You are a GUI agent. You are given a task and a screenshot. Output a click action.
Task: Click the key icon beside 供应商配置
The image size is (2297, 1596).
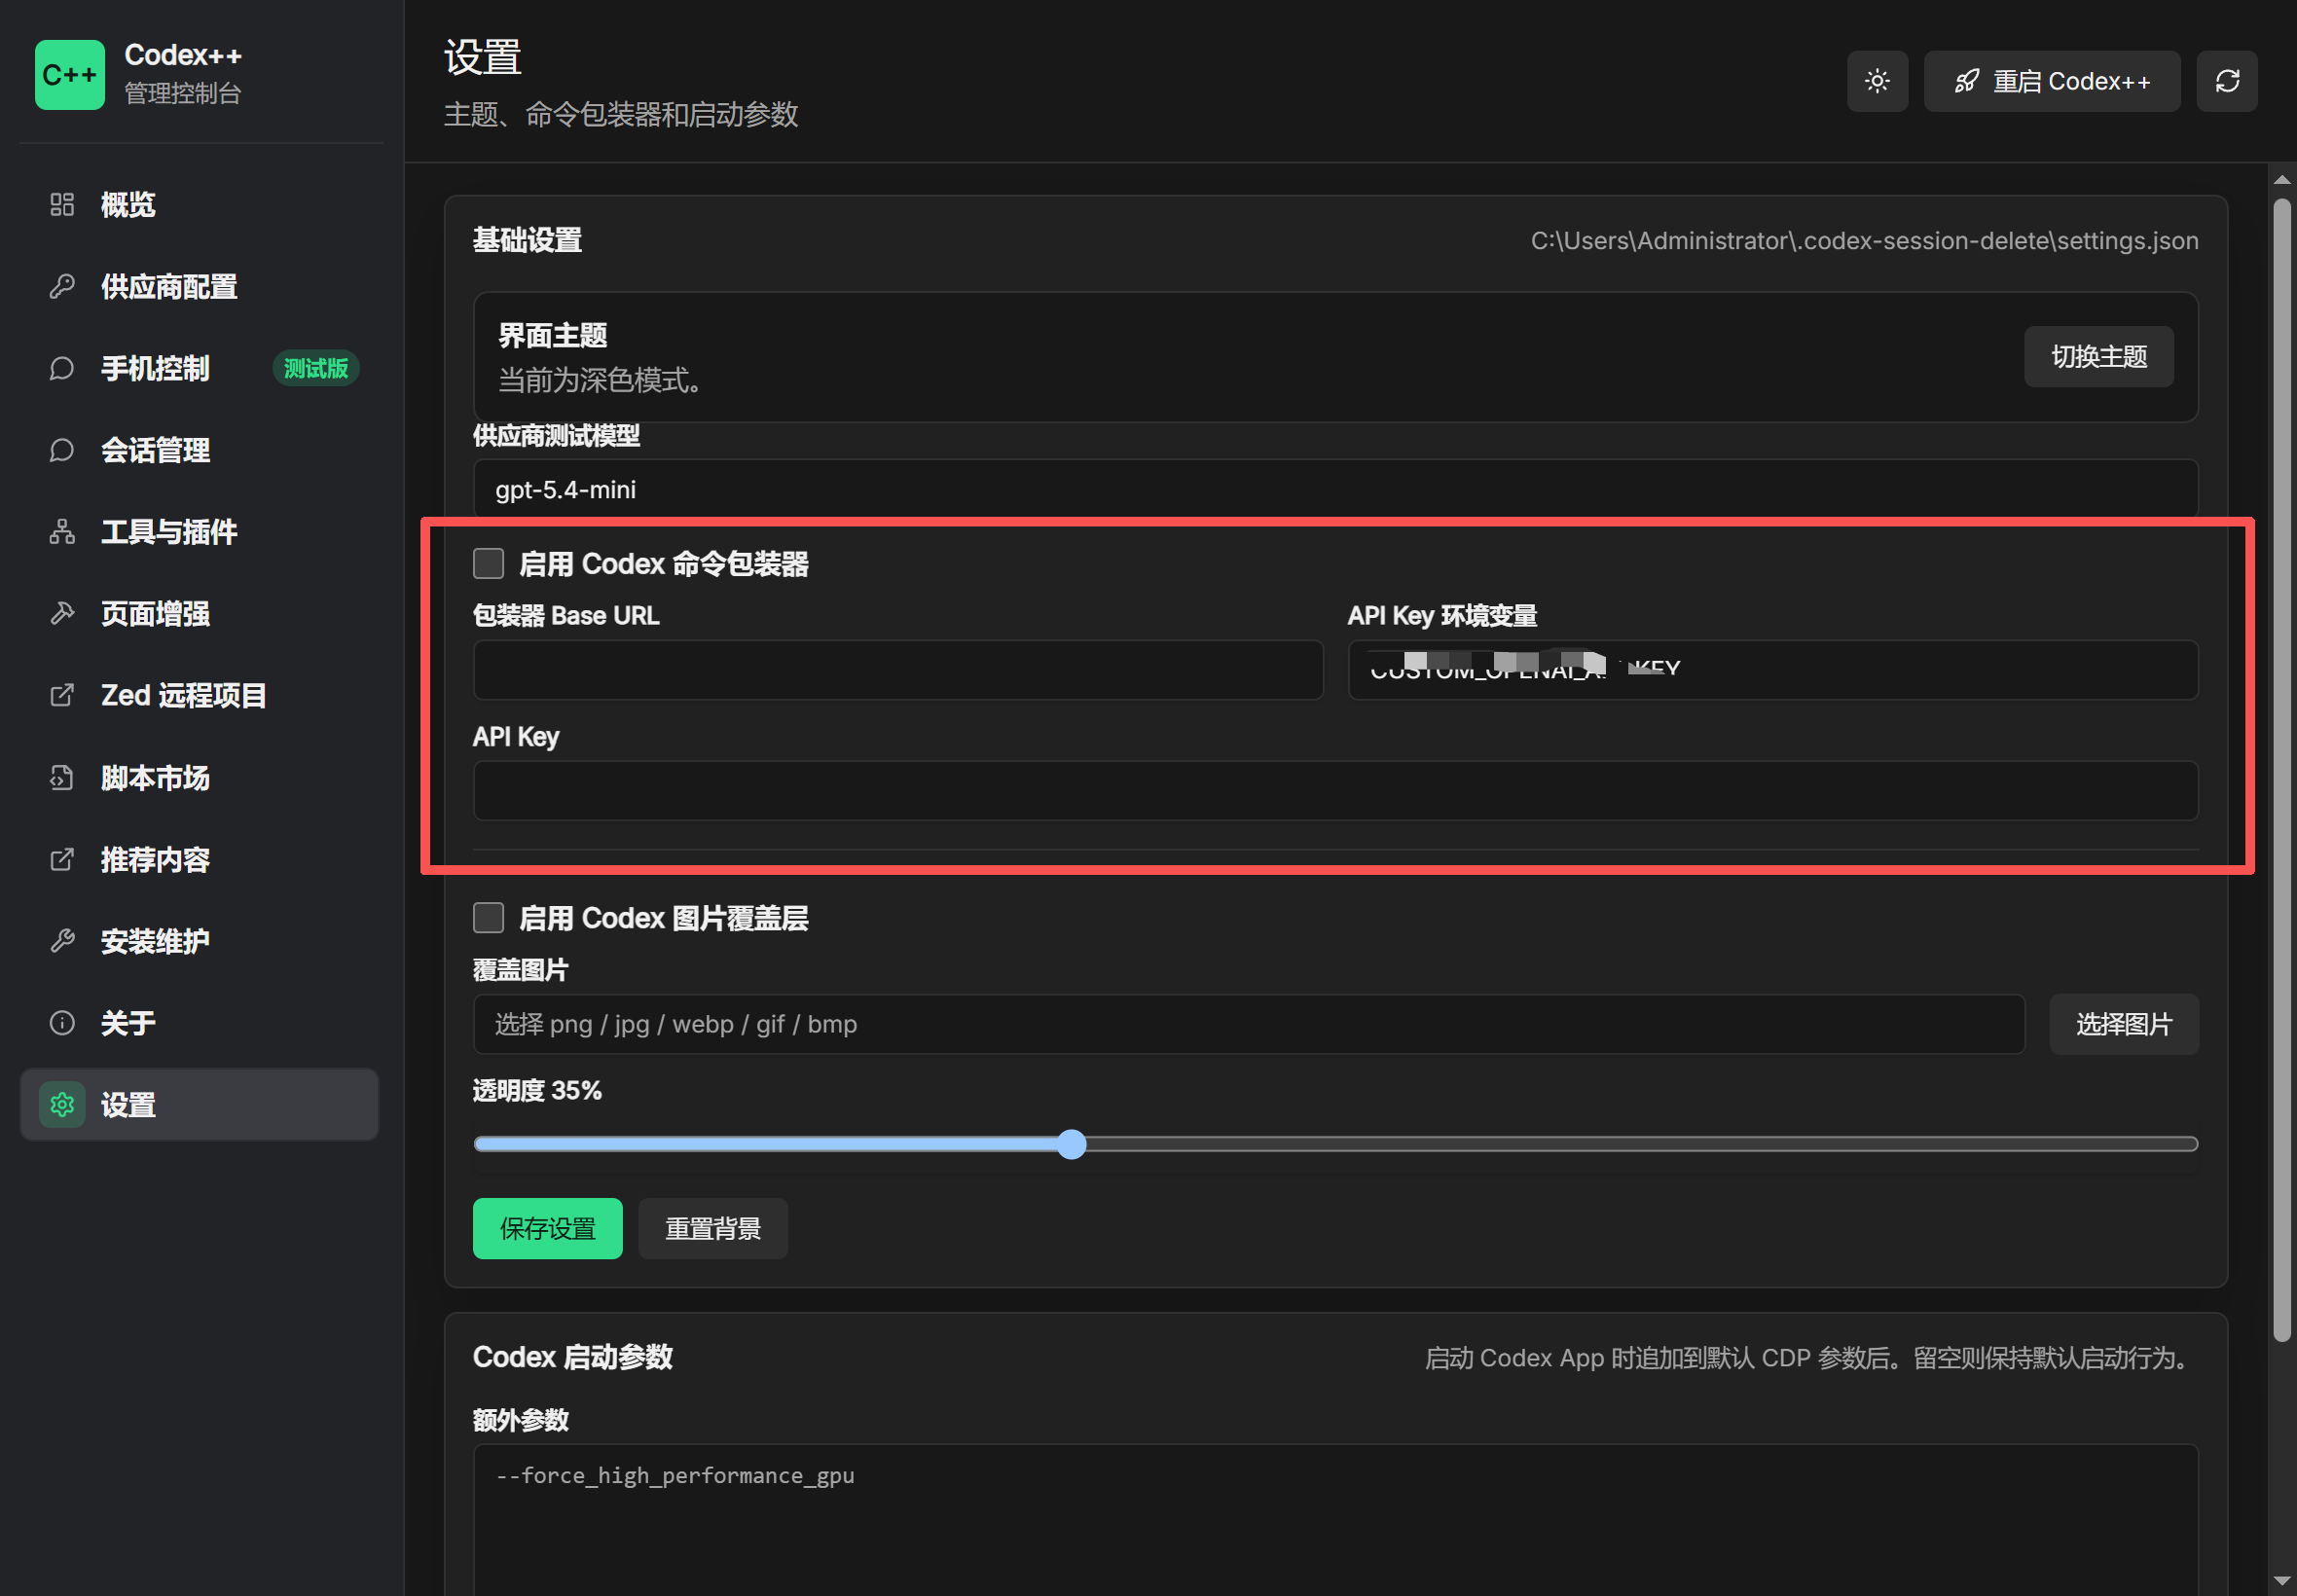pyautogui.click(x=62, y=287)
